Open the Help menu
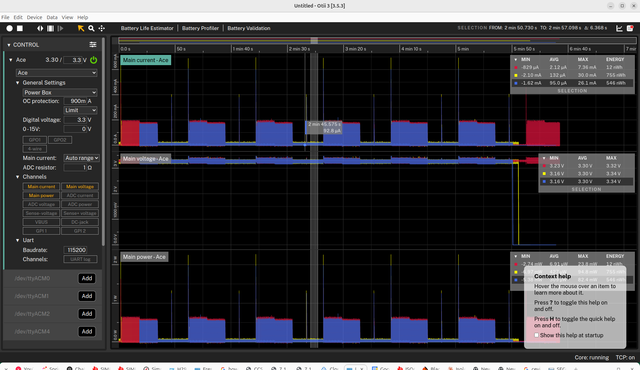This screenshot has width=640, height=370. pyautogui.click(x=82, y=17)
